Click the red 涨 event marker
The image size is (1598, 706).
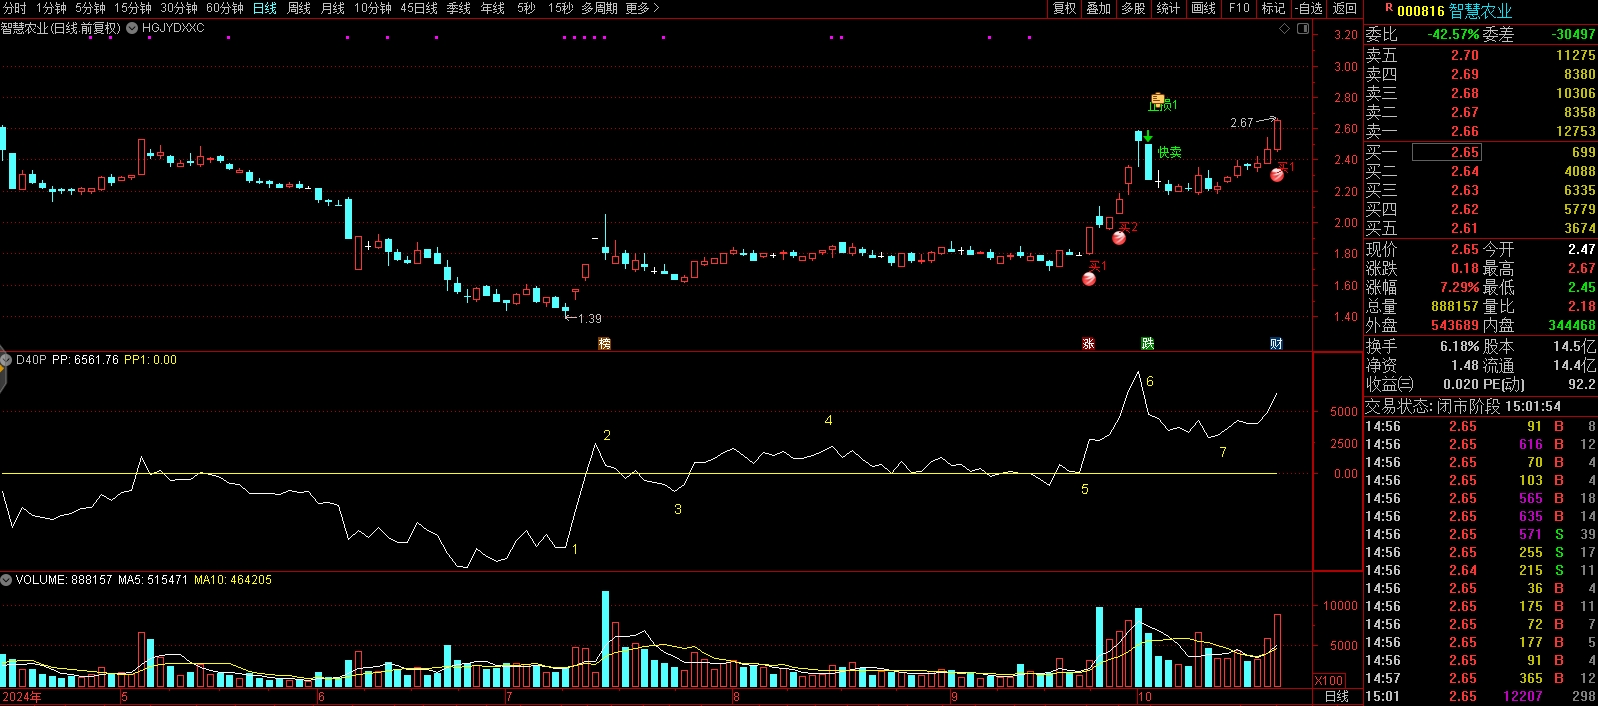tap(1088, 343)
